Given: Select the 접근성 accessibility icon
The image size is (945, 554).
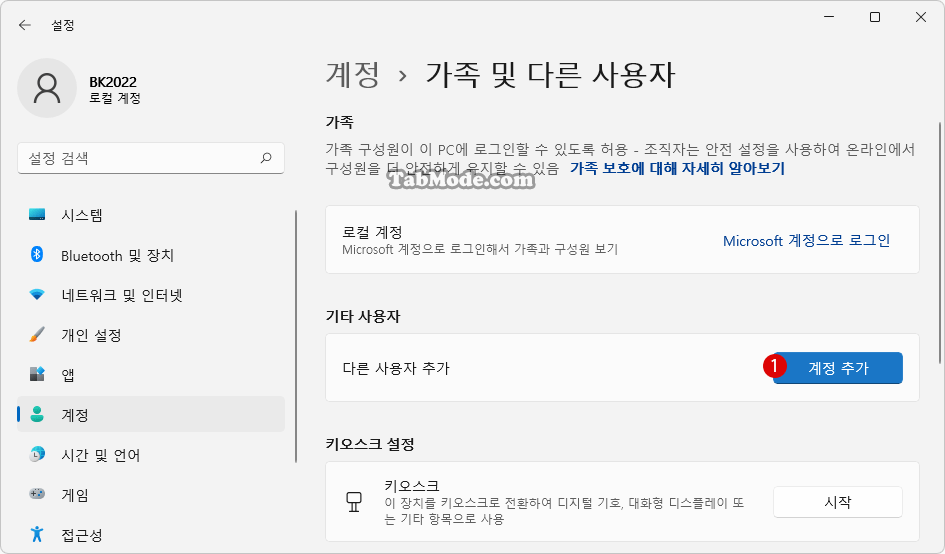Looking at the screenshot, I should pos(37,534).
